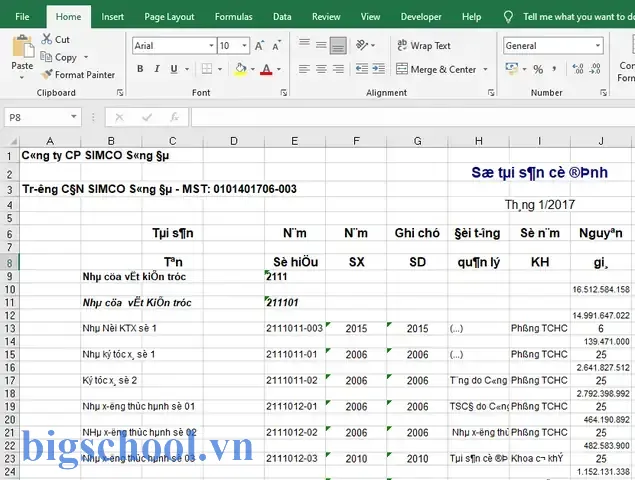Switch to the Page Layout tab
This screenshot has height=480, width=635.
click(x=169, y=17)
